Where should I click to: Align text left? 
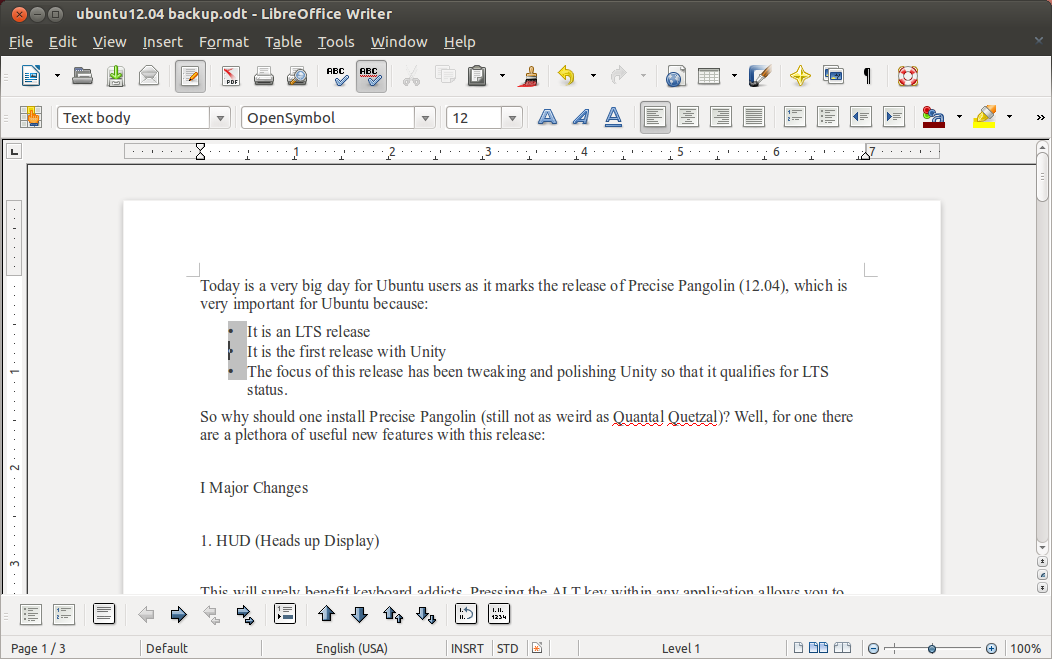pyautogui.click(x=655, y=117)
